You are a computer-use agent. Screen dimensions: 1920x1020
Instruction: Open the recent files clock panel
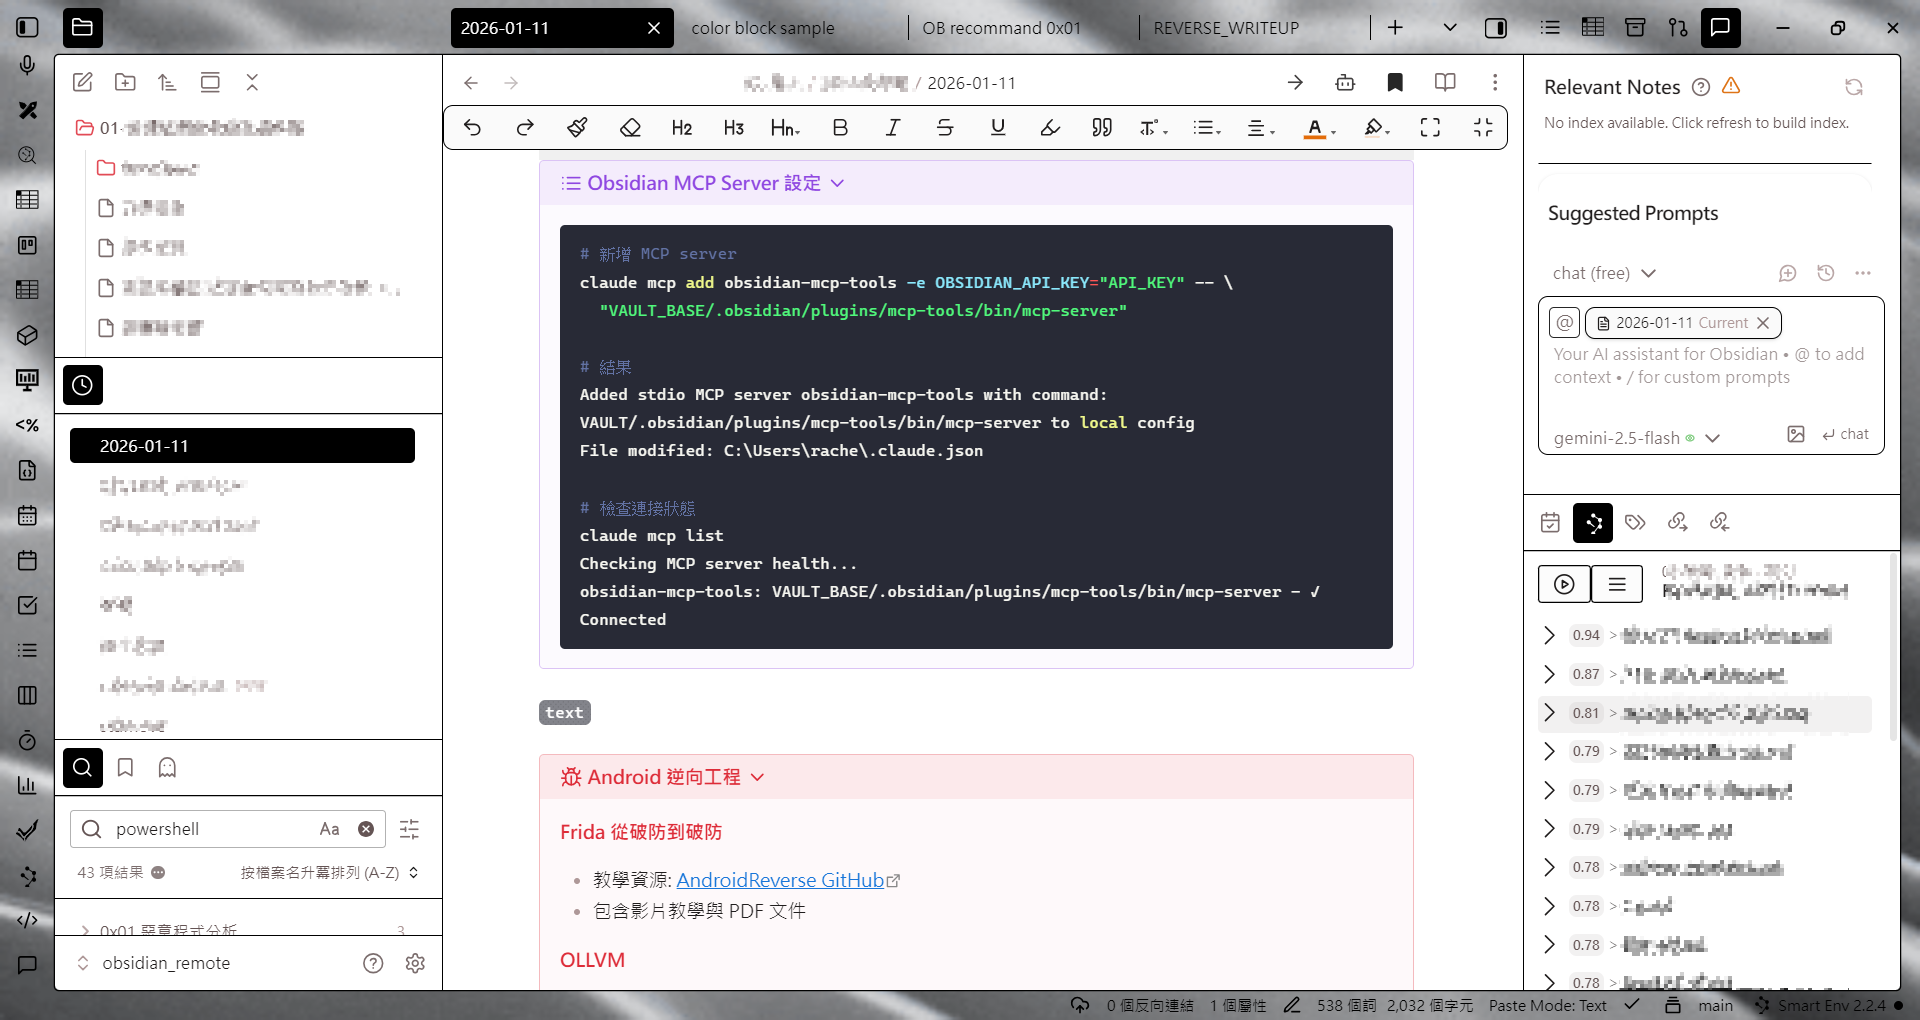(83, 385)
